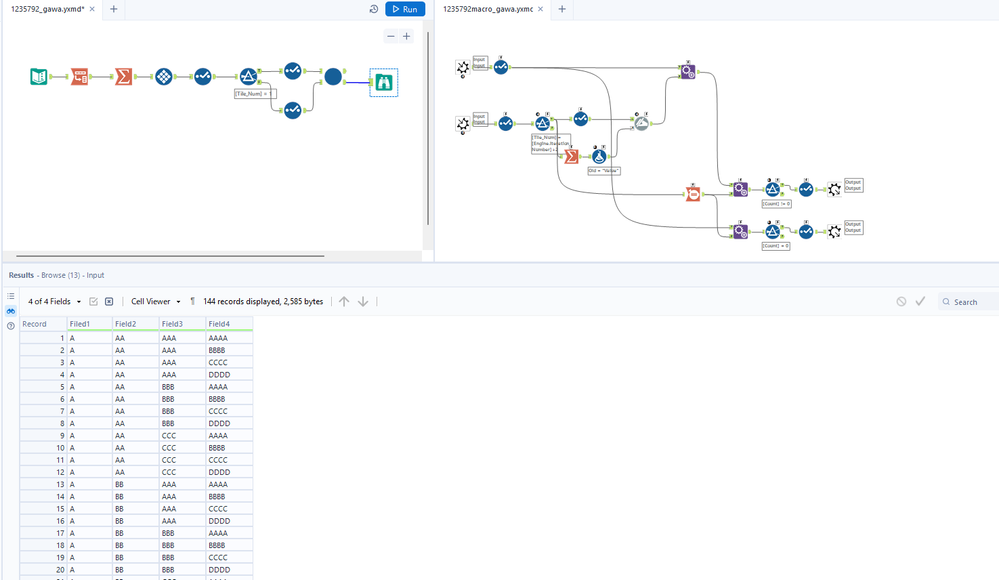999x580 pixels.
Task: Select the Filter tool labeled Tile_Num = 1
Action: click(248, 76)
